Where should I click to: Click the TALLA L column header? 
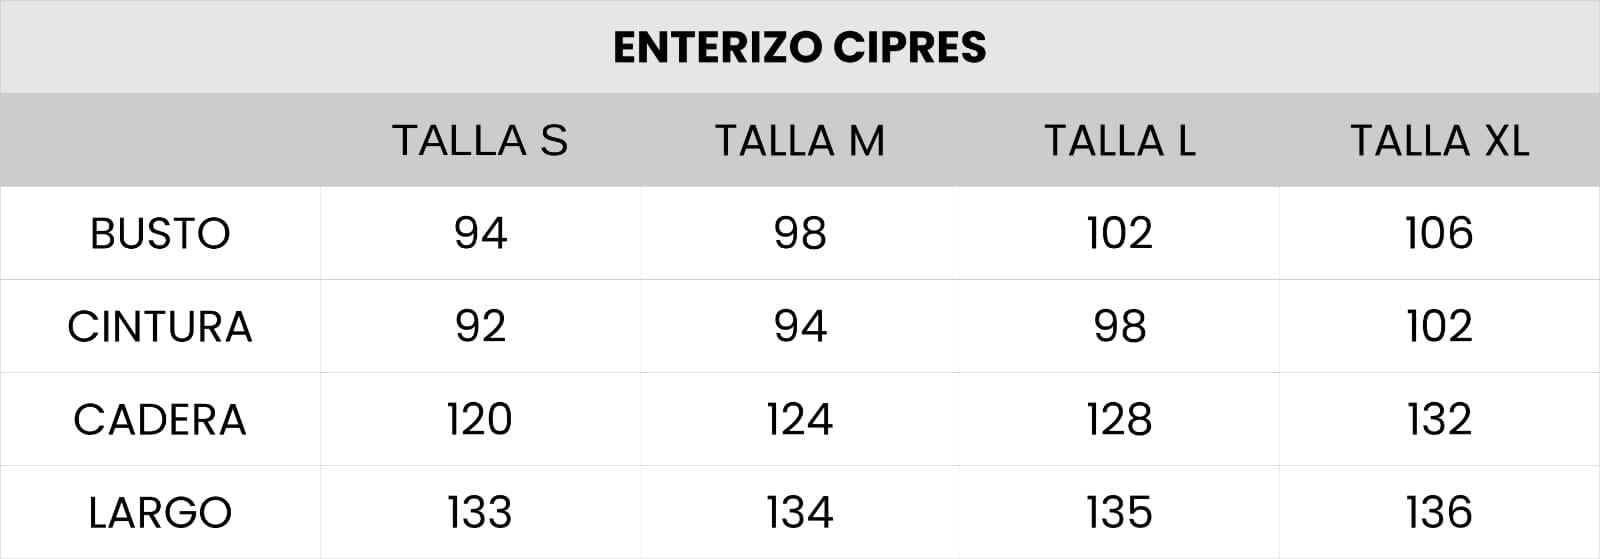[1120, 140]
